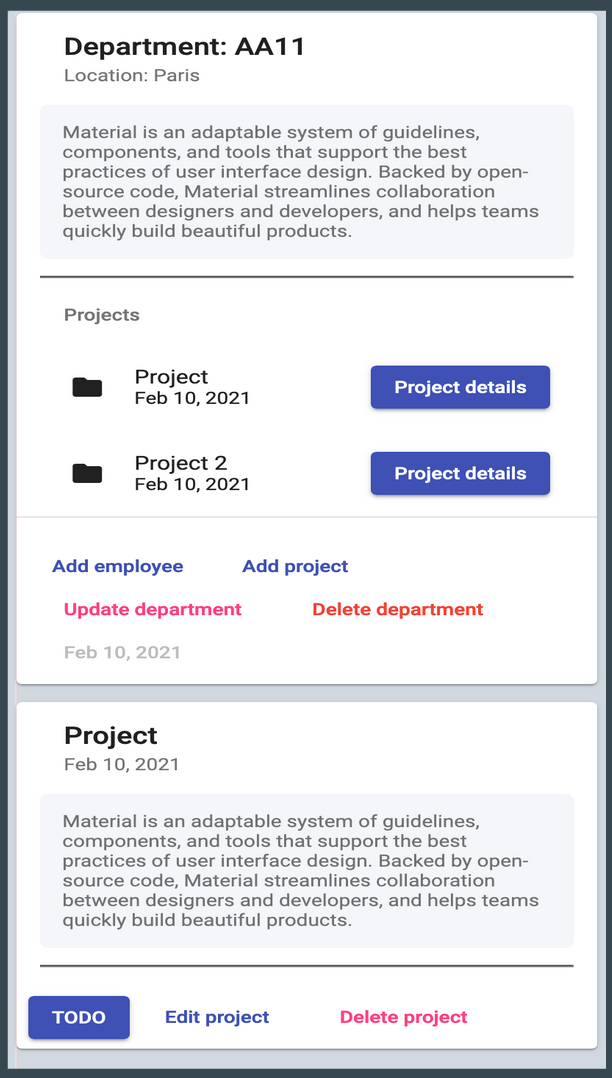Select the Project 2 list item title
The width and height of the screenshot is (612, 1078).
[181, 463]
